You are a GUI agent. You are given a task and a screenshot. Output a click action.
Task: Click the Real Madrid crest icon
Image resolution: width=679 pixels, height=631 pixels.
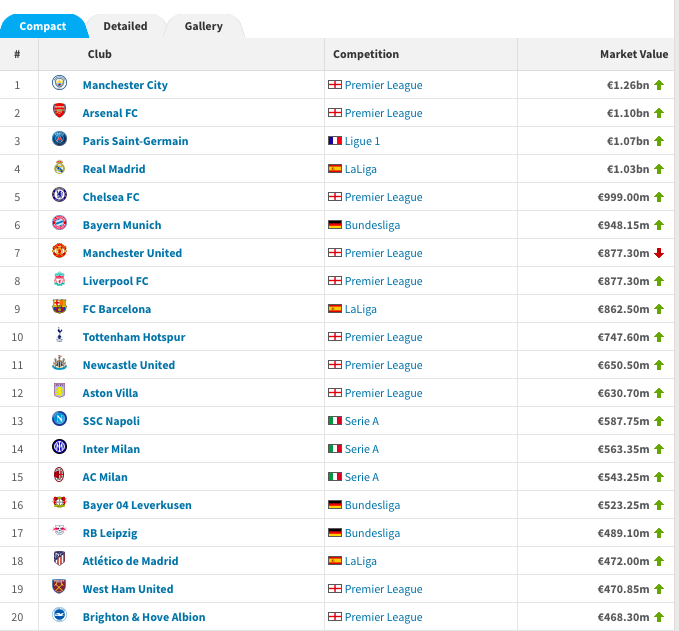(59, 168)
